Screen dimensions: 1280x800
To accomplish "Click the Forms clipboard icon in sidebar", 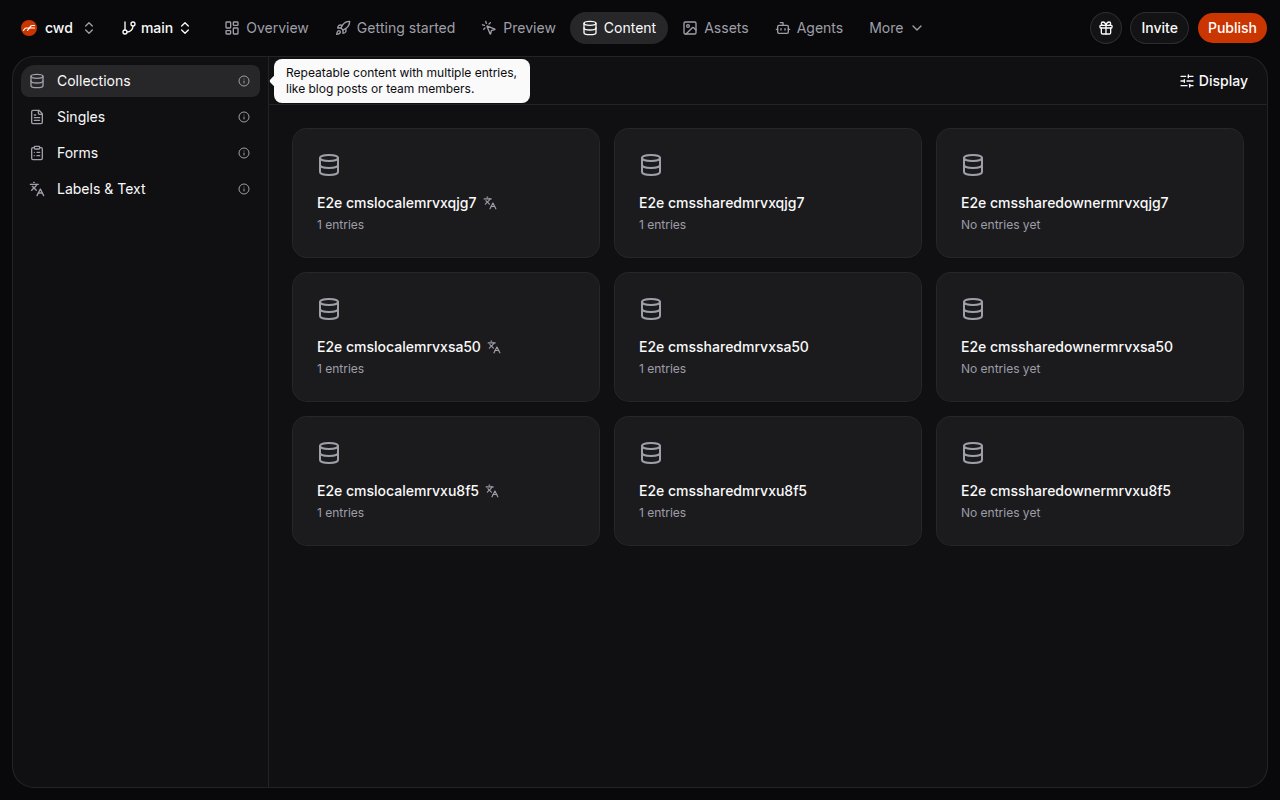I will pos(37,153).
